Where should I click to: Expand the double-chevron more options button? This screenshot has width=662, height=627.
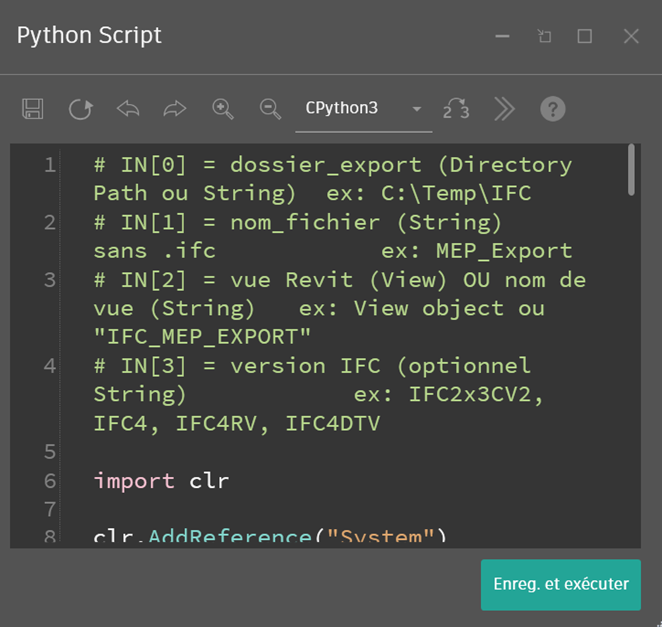click(x=505, y=109)
